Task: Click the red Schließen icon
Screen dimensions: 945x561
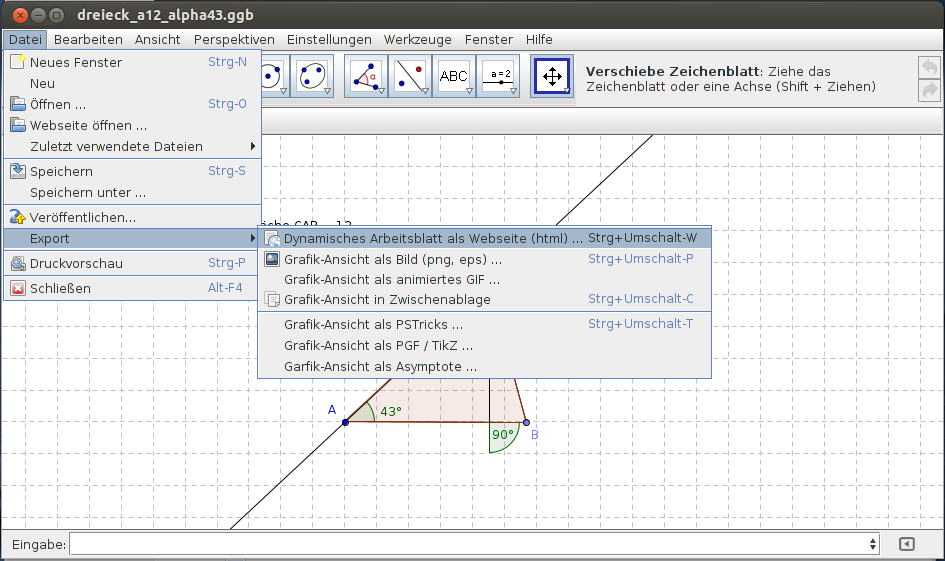Action: click(17, 288)
